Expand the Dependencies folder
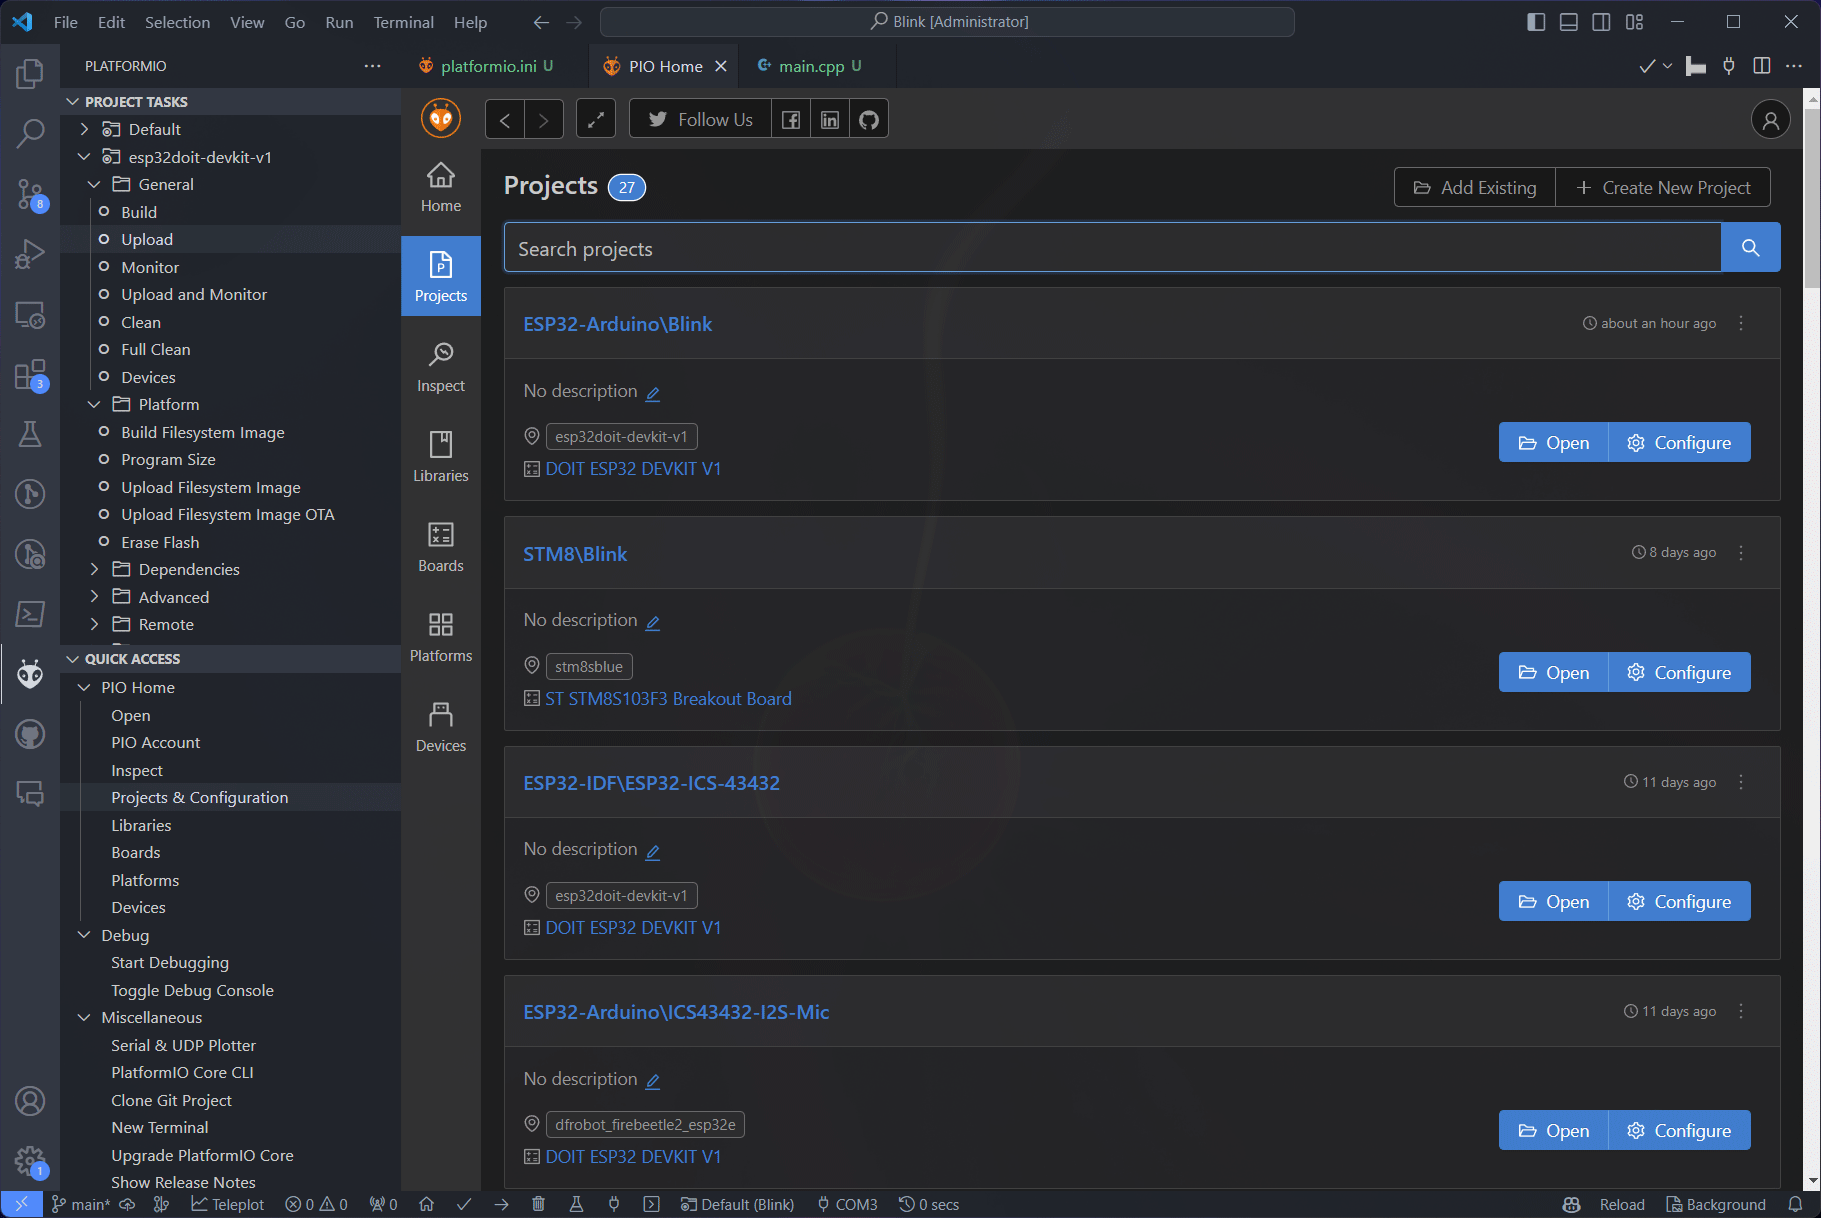 (x=94, y=569)
